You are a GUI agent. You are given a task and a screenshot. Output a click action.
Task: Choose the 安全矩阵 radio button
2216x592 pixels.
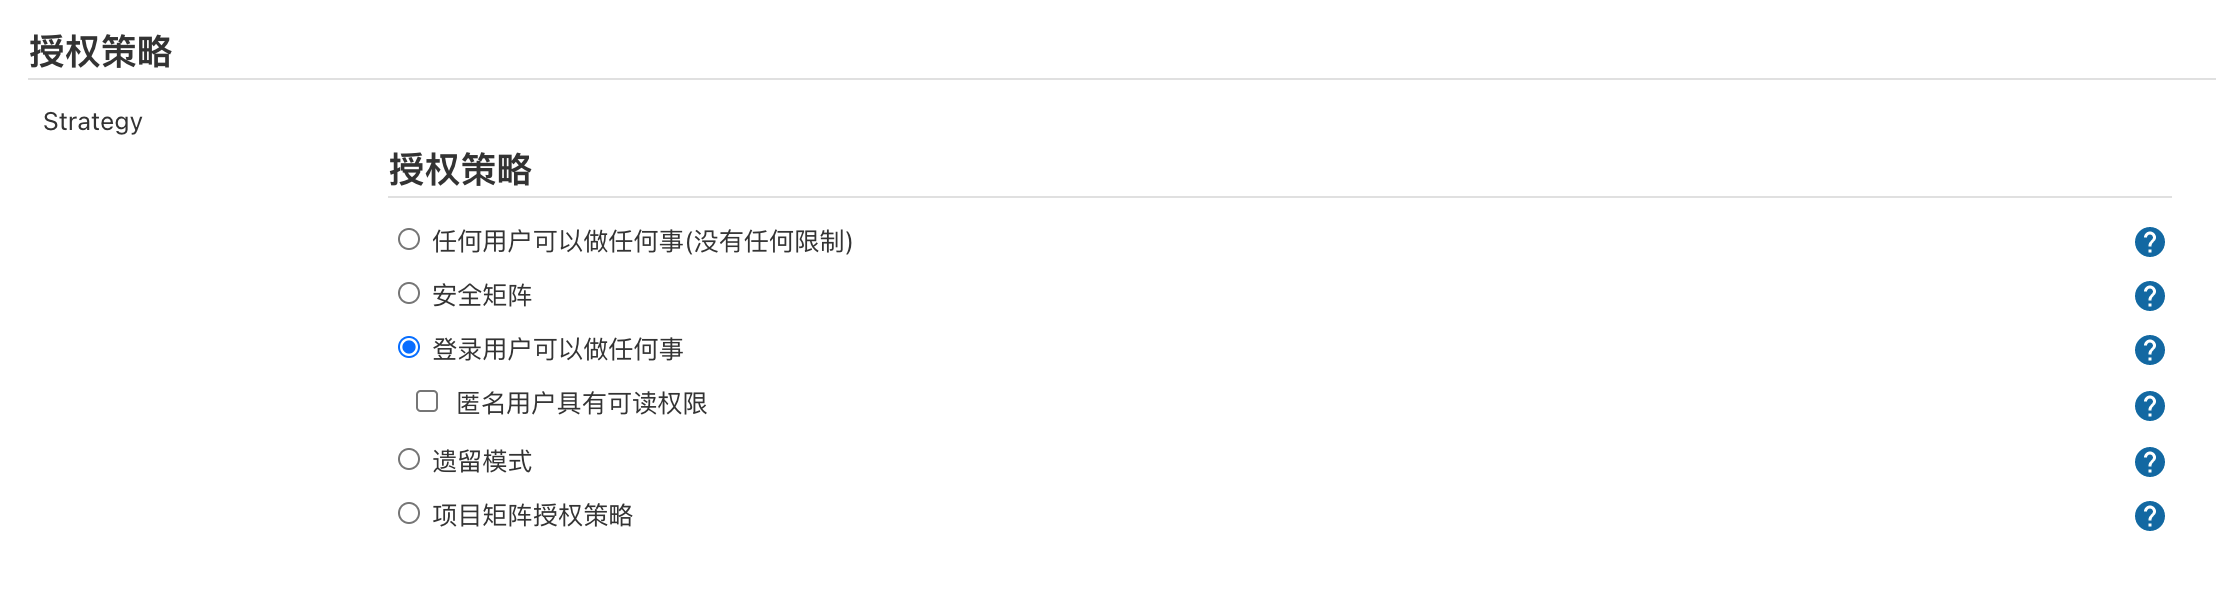[x=409, y=293]
